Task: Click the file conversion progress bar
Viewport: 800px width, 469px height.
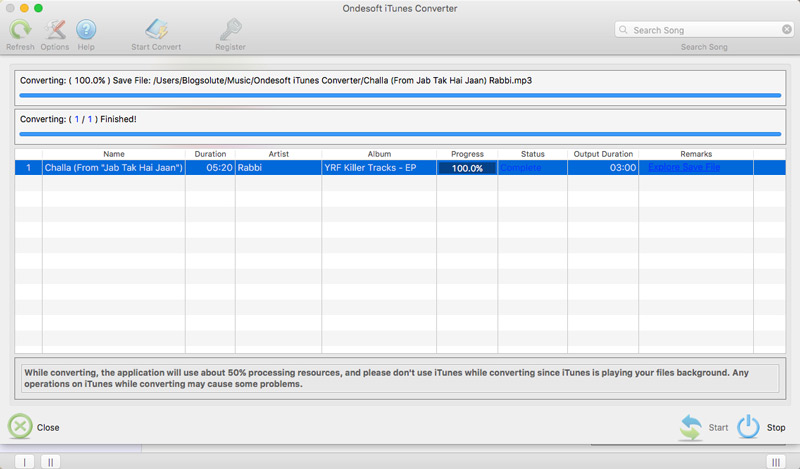Action: 400,95
